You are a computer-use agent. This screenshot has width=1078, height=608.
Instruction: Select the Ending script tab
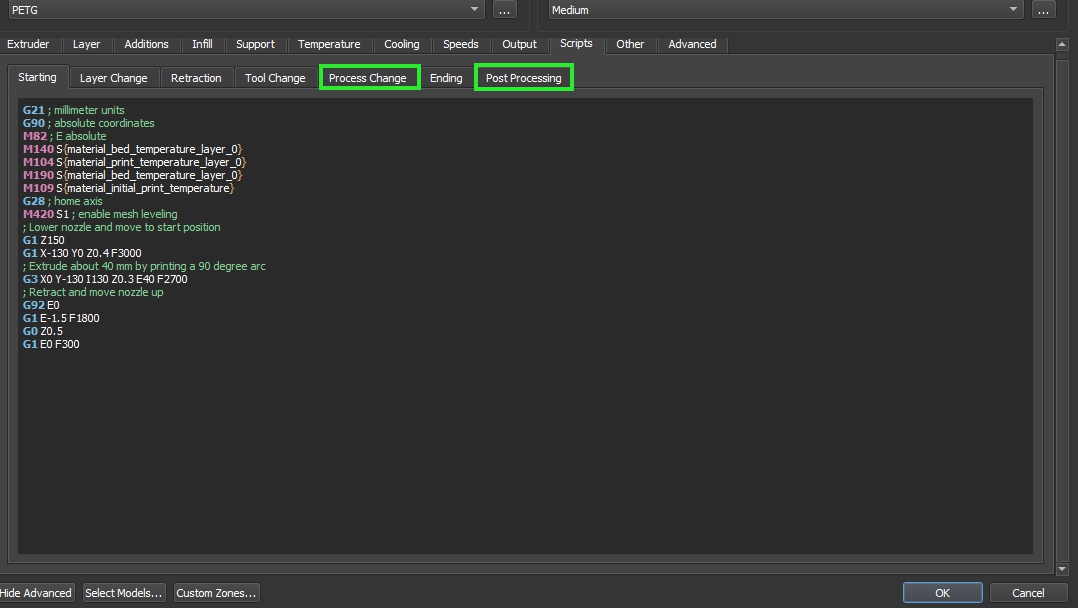[446, 78]
